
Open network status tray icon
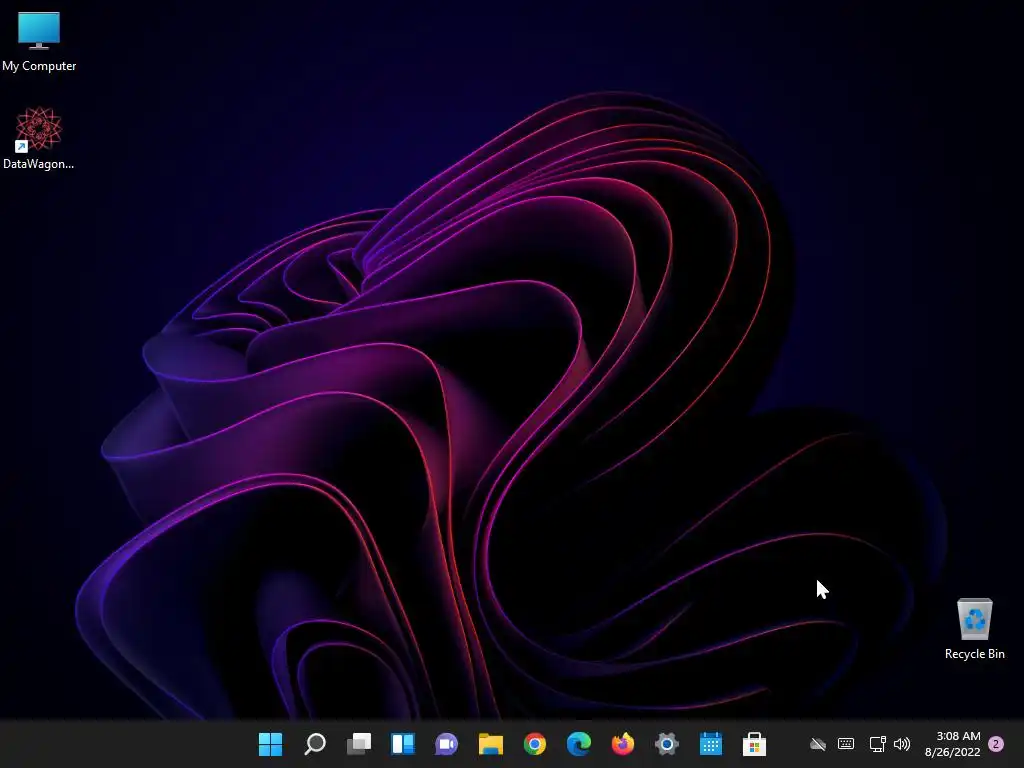[x=877, y=744]
